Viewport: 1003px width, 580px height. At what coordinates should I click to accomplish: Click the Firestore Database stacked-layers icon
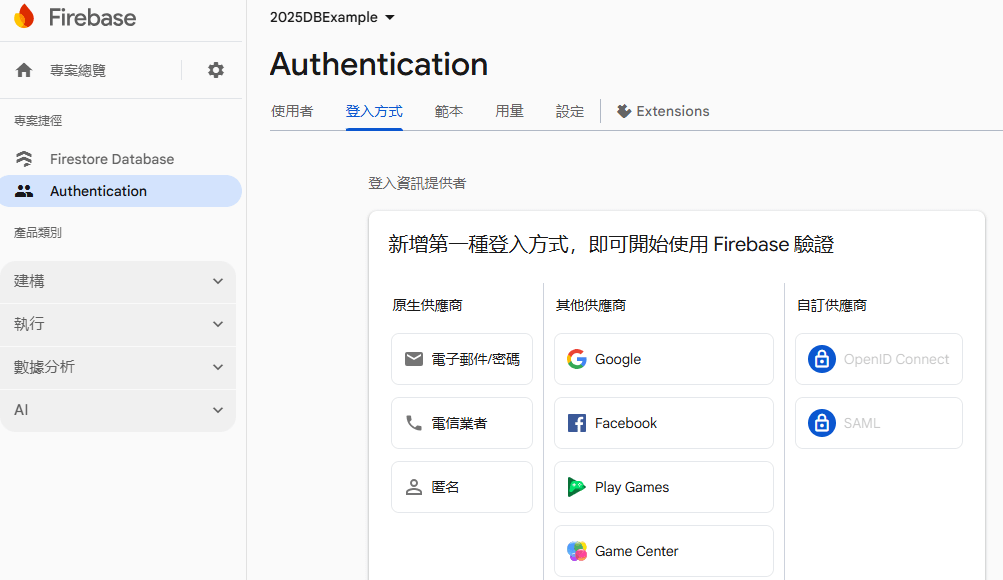24,159
